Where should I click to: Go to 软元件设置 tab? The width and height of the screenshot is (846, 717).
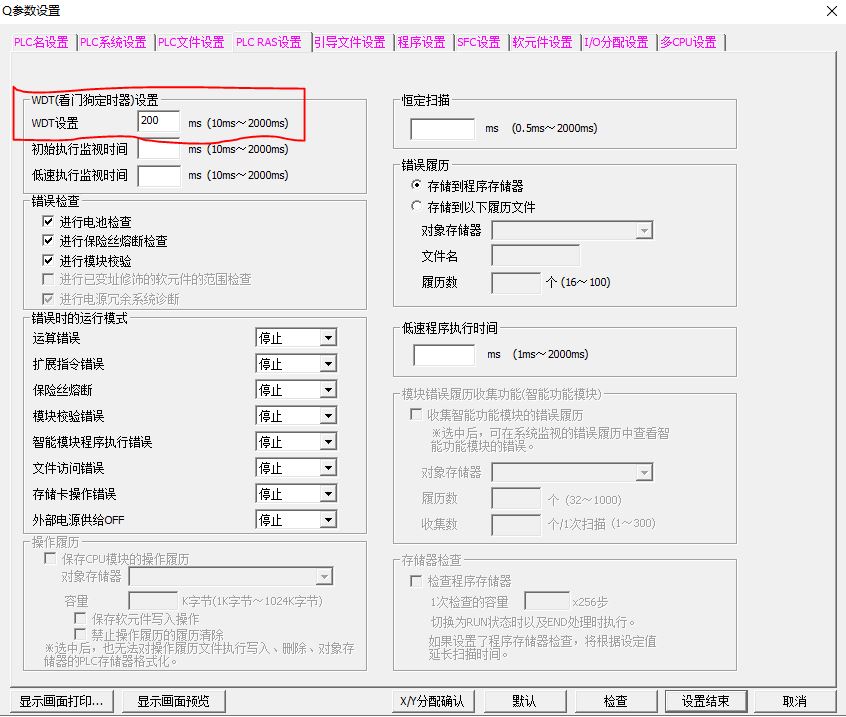(543, 42)
